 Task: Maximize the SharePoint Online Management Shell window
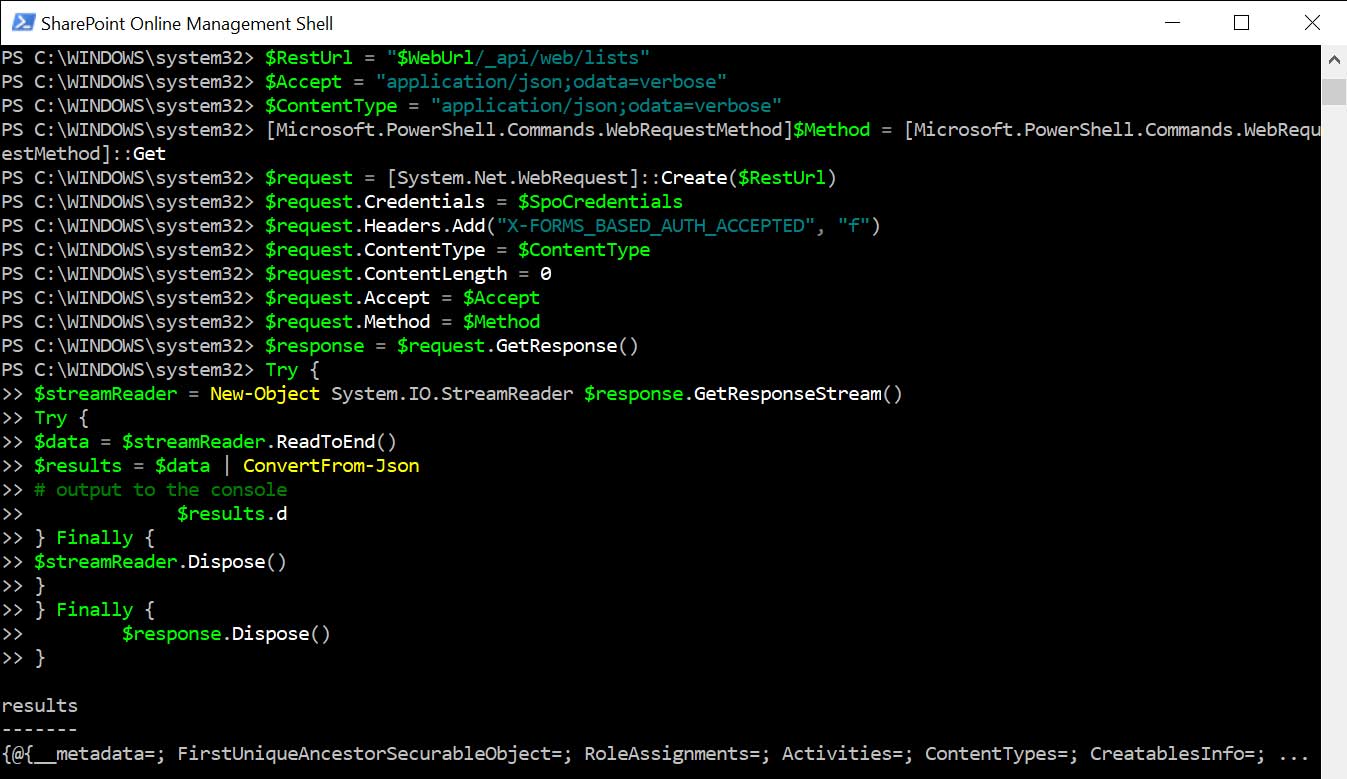[x=1242, y=22]
